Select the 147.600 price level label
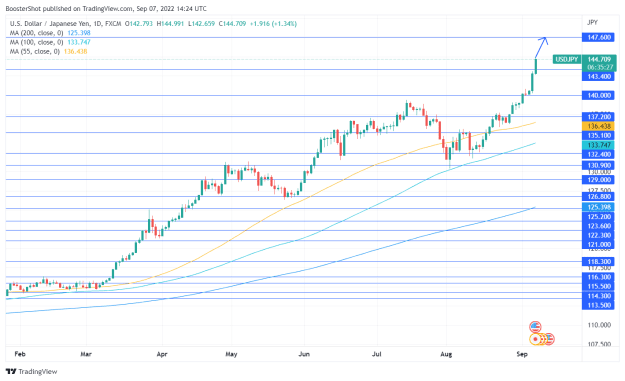 tap(599, 37)
